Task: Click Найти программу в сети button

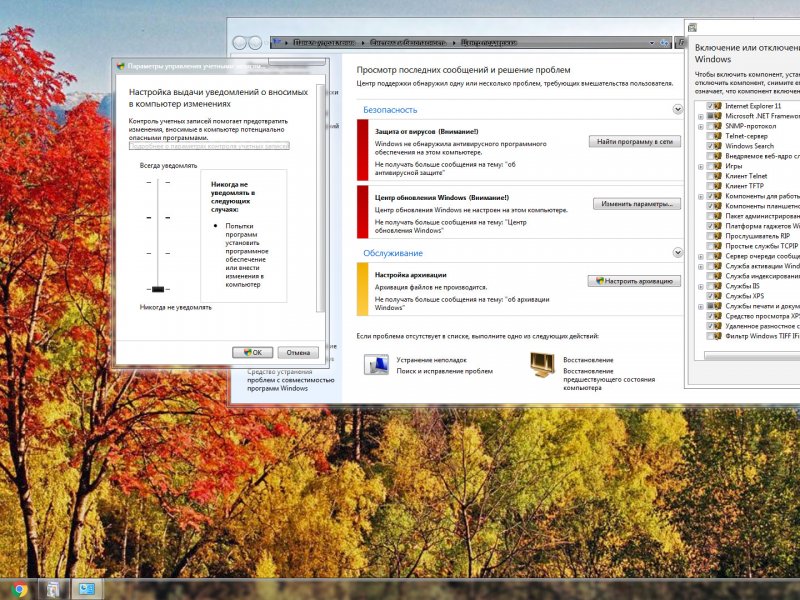Action: (x=635, y=142)
